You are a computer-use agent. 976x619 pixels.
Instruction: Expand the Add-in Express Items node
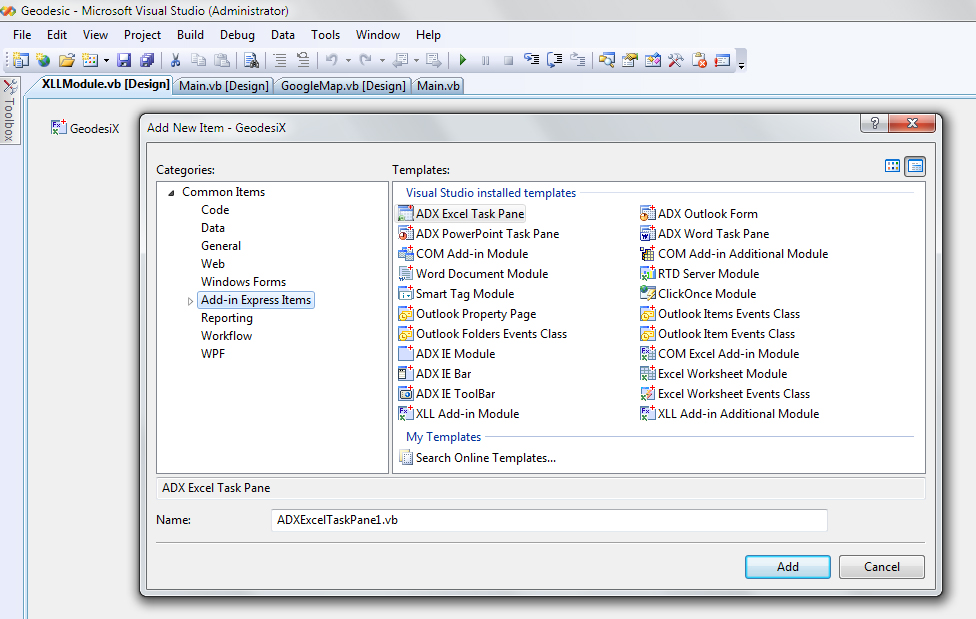click(x=190, y=301)
